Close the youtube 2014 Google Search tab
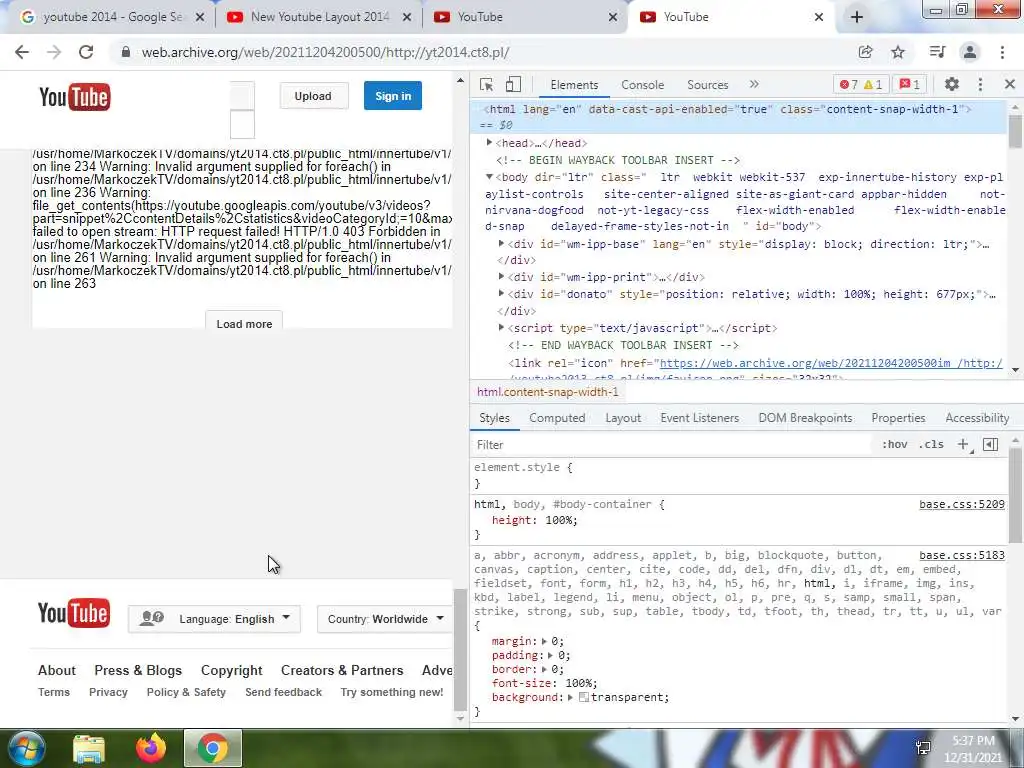Screen dimensions: 1024x768 [200, 17]
